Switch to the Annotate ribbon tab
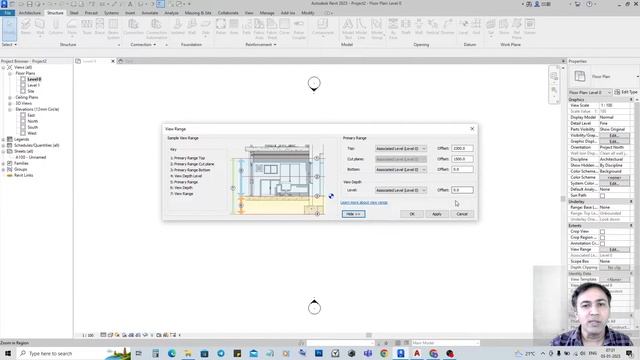The height and width of the screenshot is (360, 640). tap(150, 13)
